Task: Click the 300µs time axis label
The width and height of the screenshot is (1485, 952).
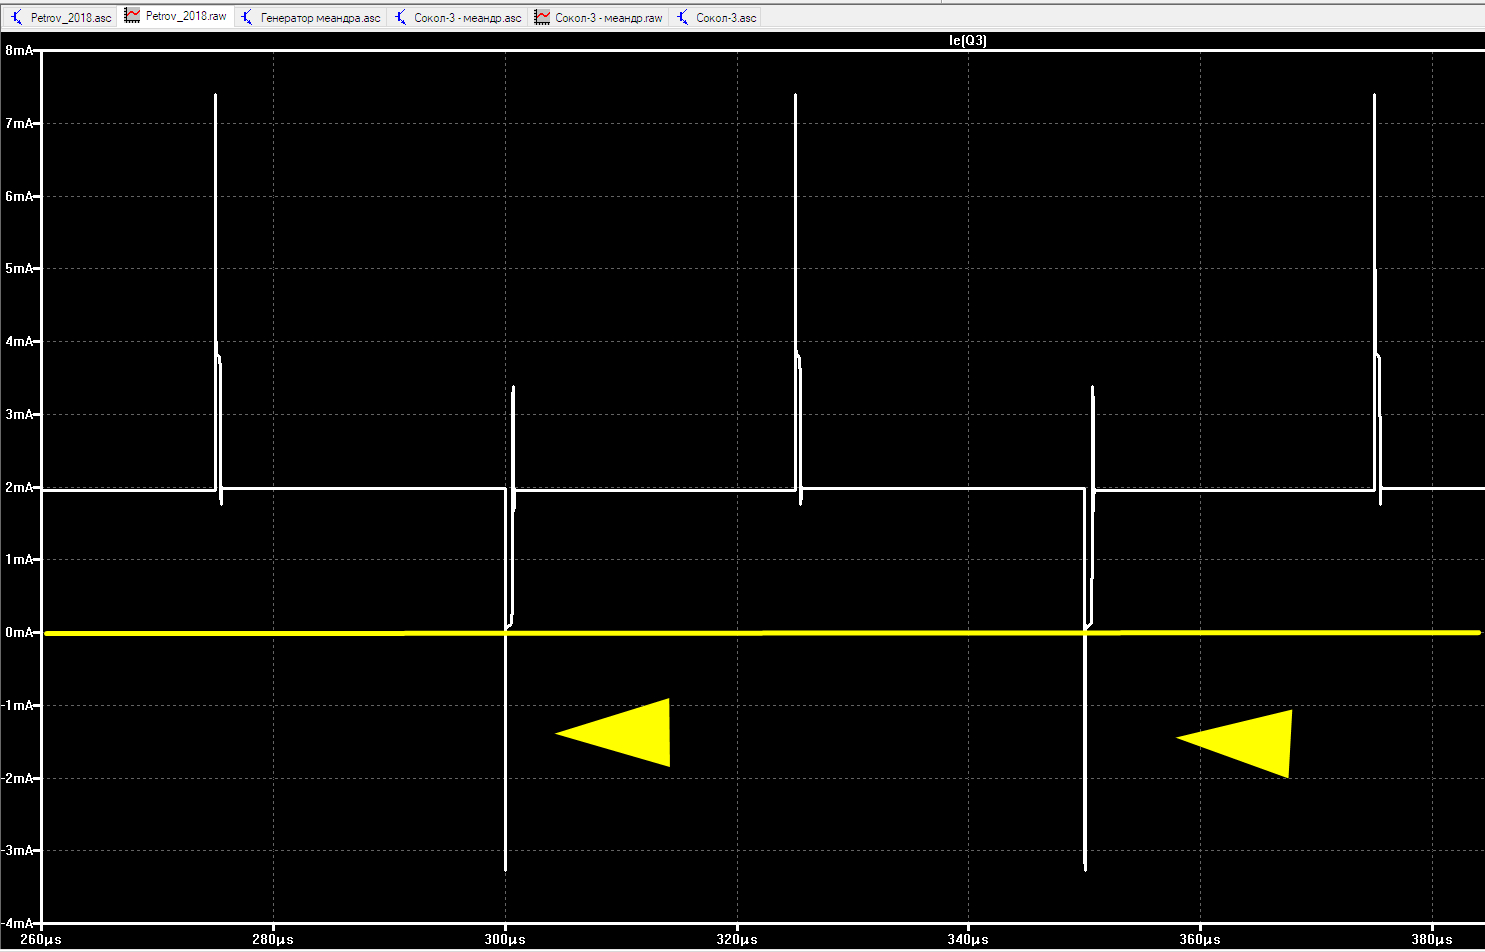Action: pyautogui.click(x=505, y=940)
